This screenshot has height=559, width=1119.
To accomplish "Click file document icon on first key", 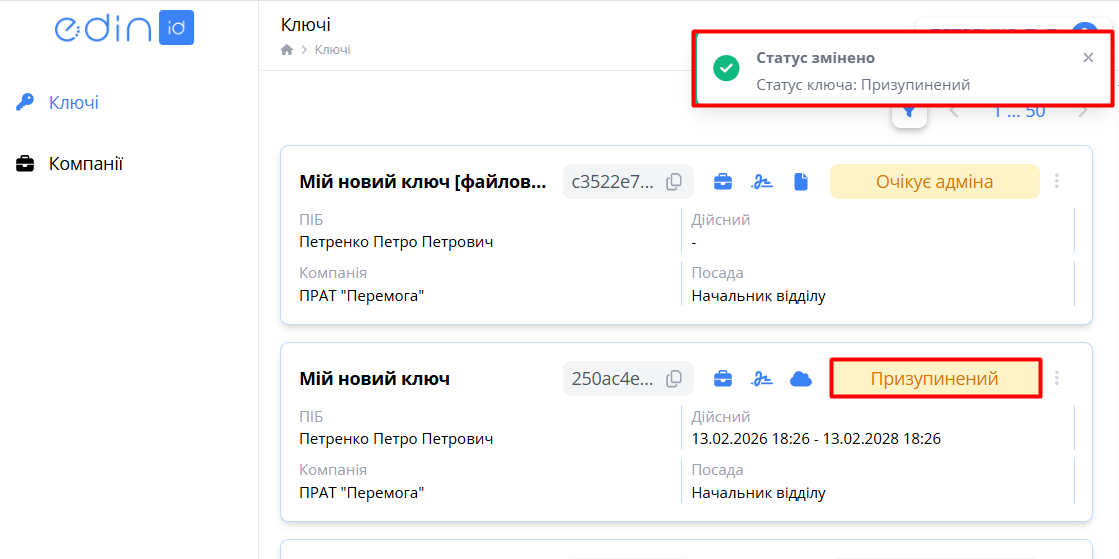I will [x=800, y=182].
